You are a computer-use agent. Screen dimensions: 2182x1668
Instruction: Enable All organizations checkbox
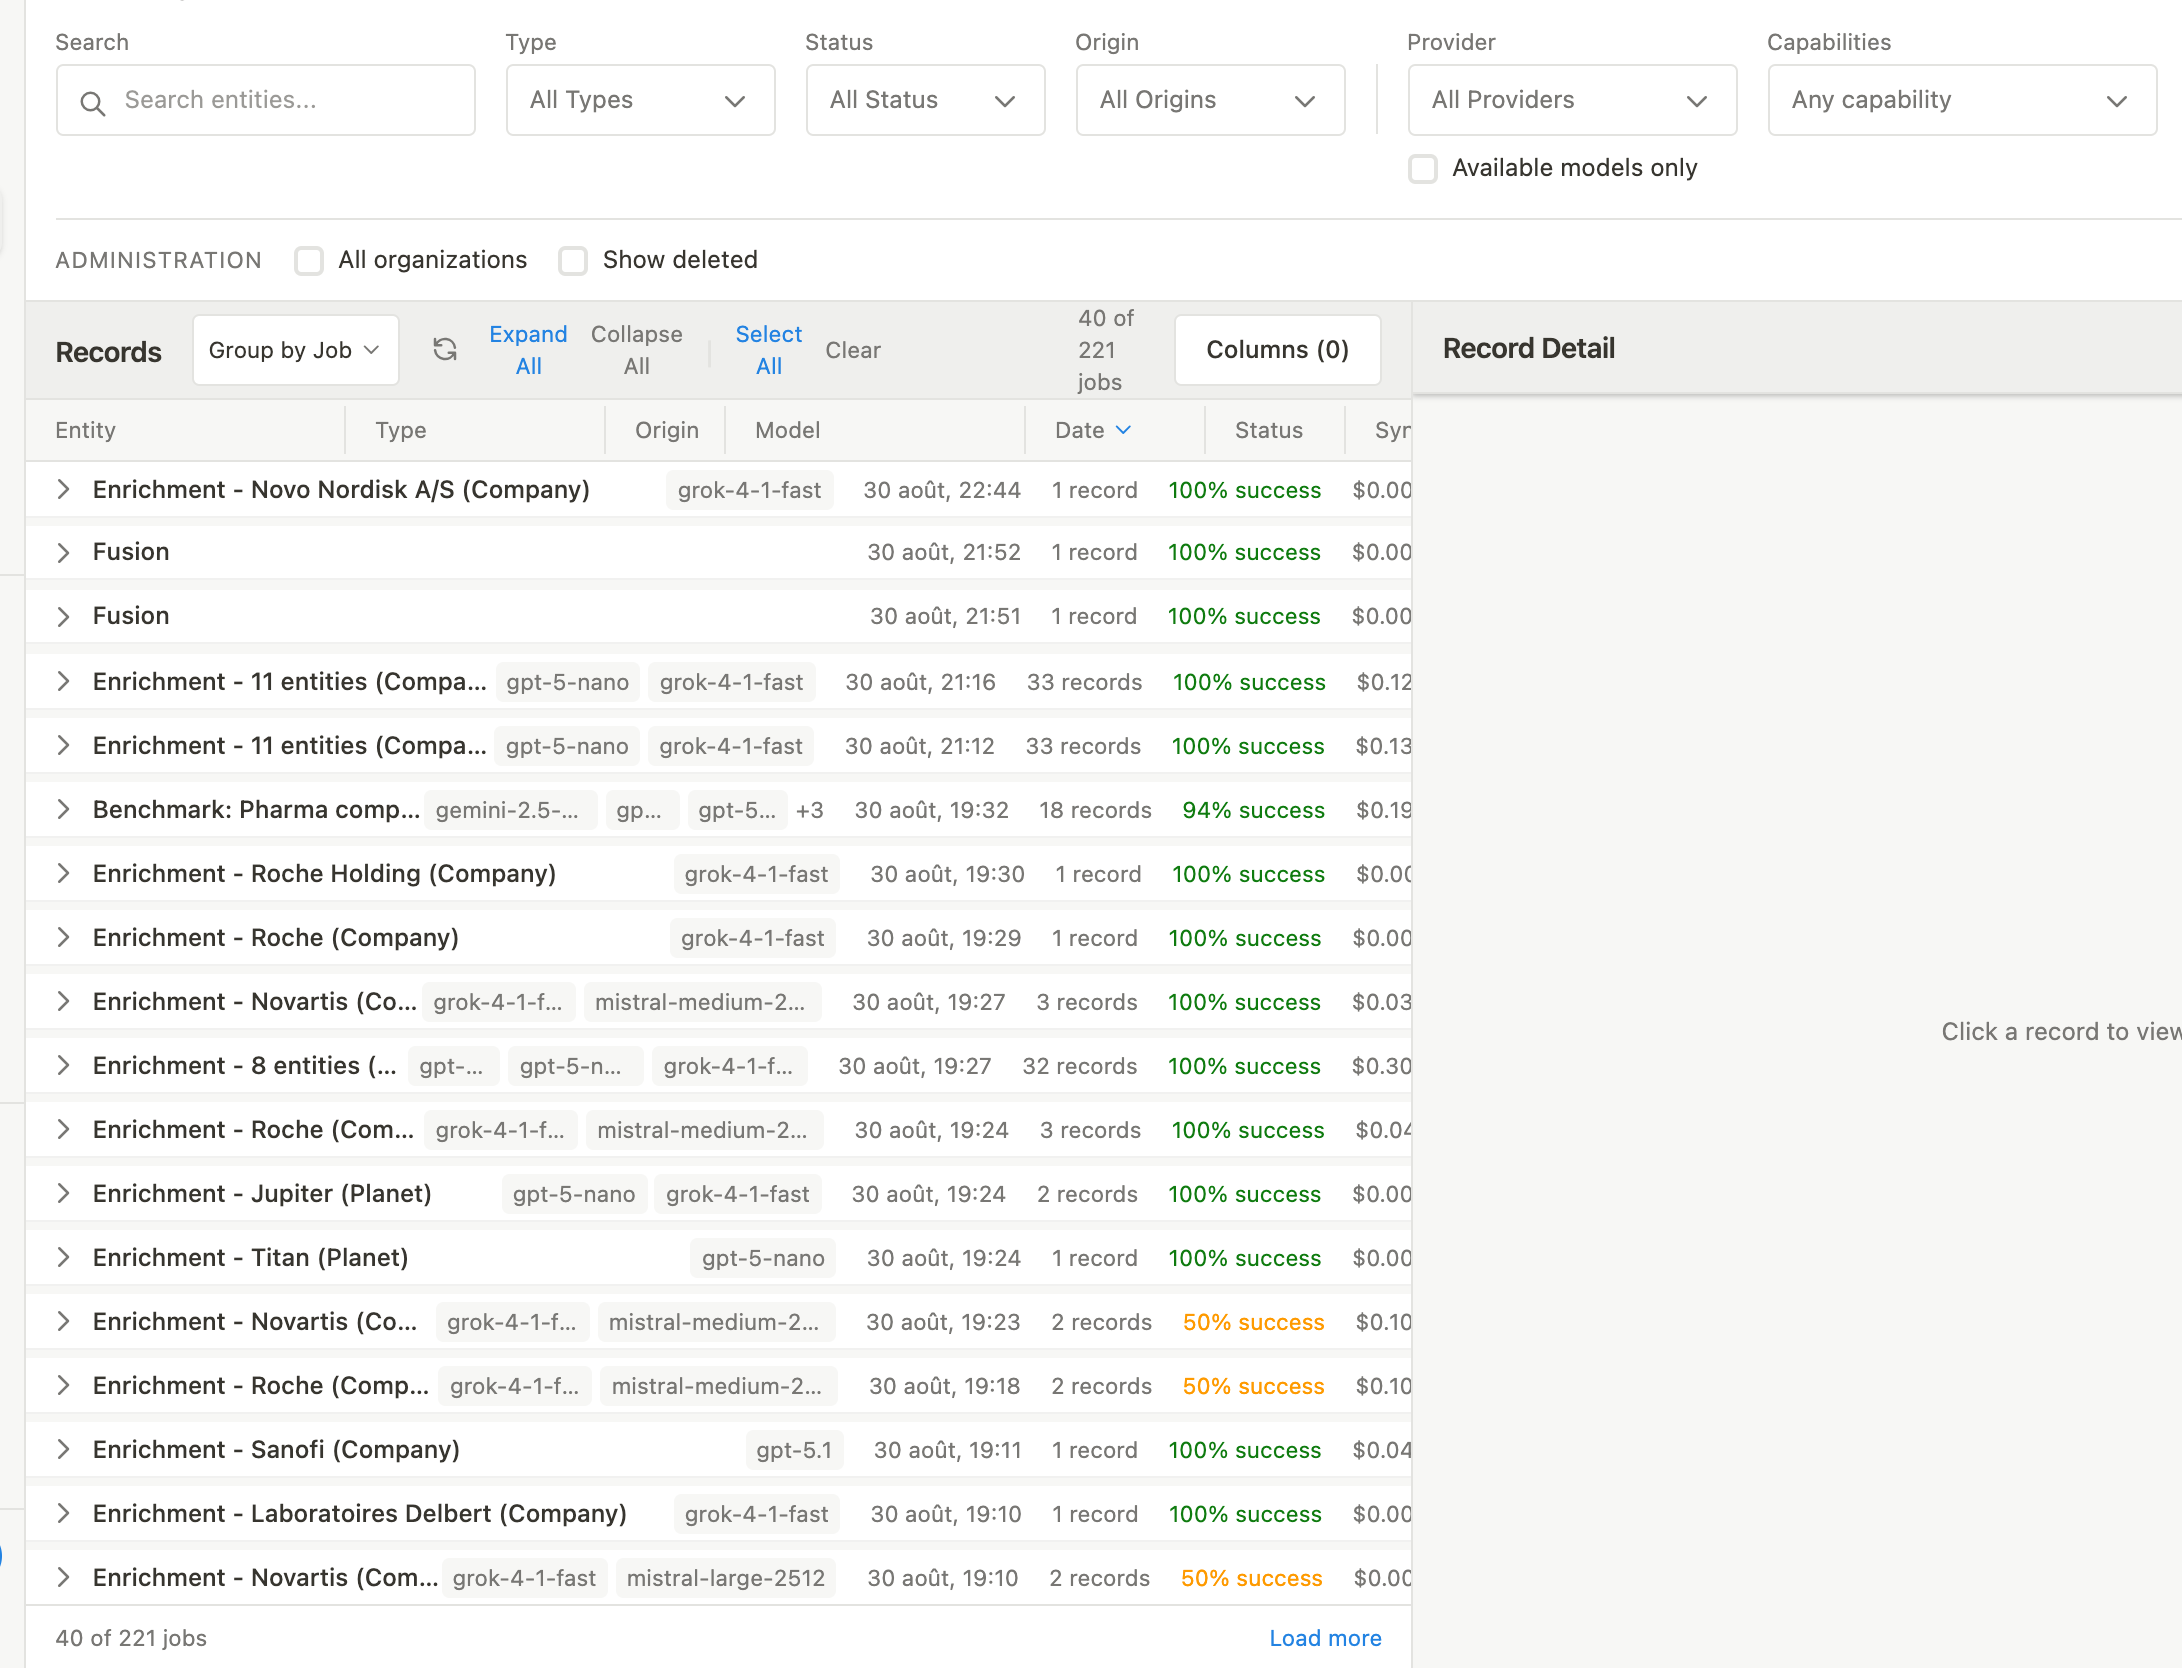309,260
